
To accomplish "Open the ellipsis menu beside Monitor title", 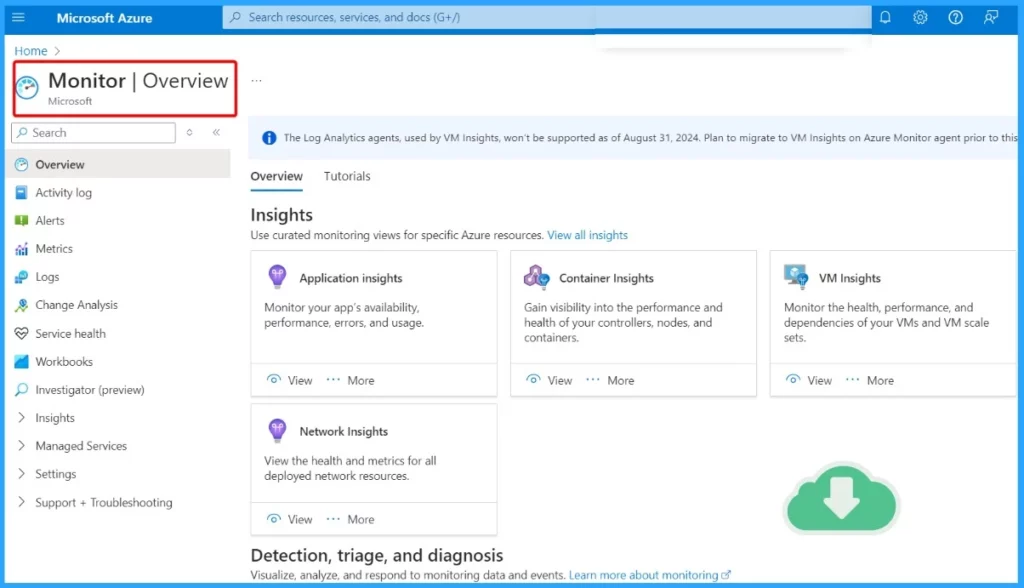I will (x=257, y=80).
